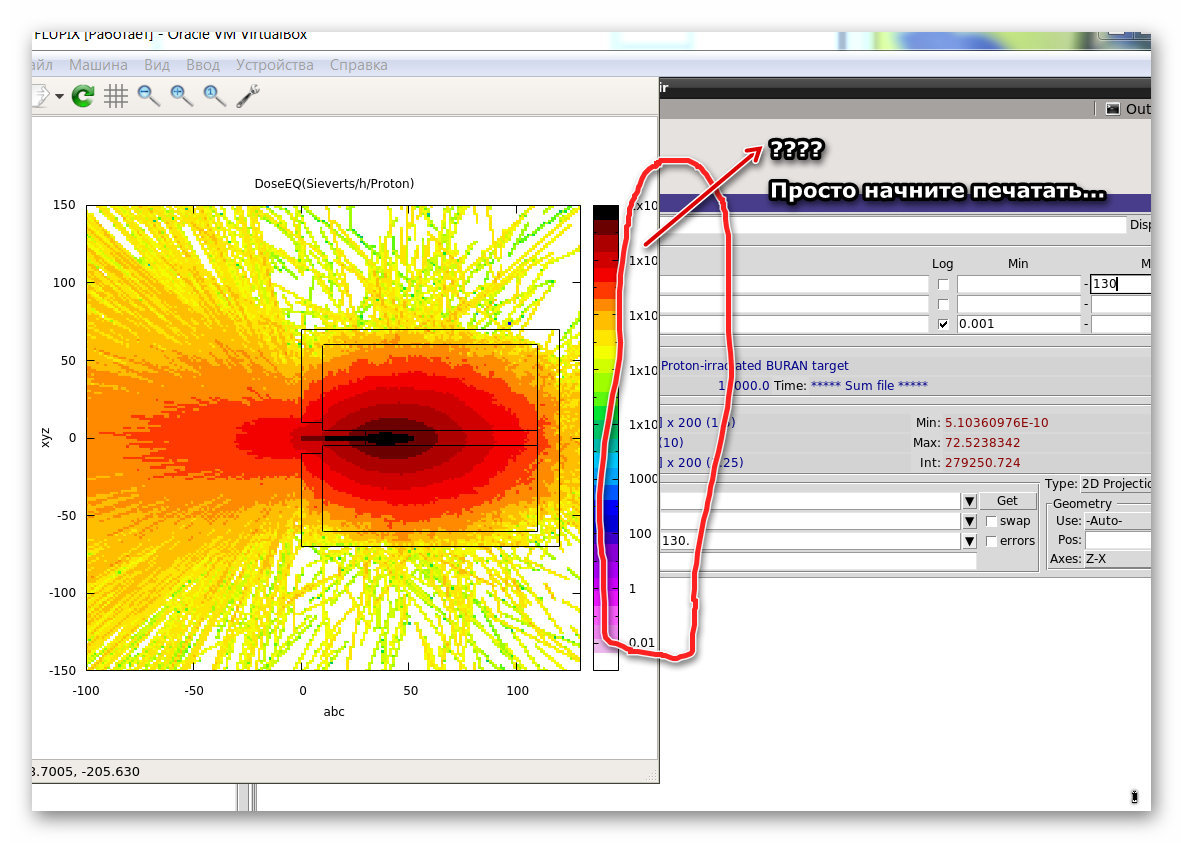Open the Машина menu

(x=98, y=65)
